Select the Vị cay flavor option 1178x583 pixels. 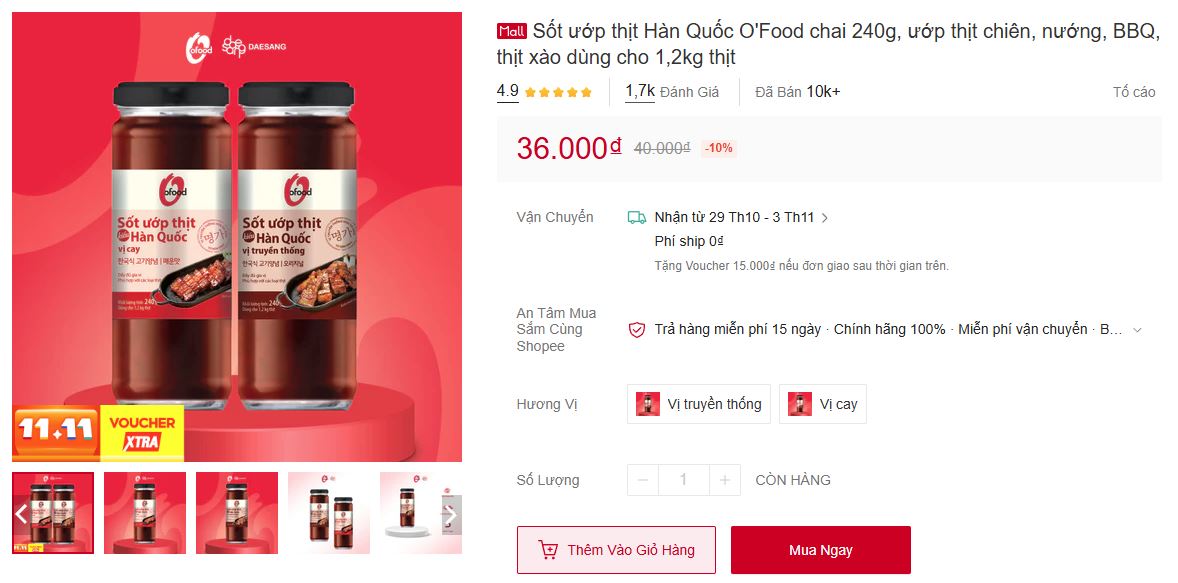823,404
